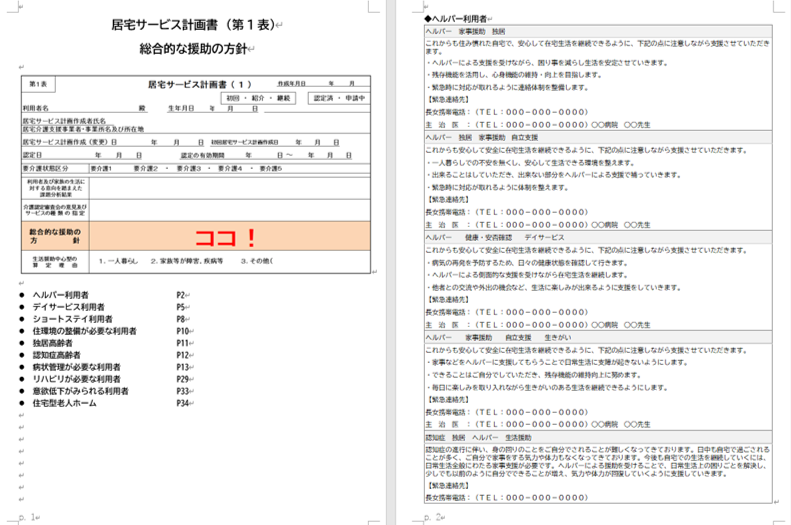Viewport: 791px width, 525px height.
Task: Click the 'ヘルパー利用者' index entry on page 1
Action: [61, 295]
